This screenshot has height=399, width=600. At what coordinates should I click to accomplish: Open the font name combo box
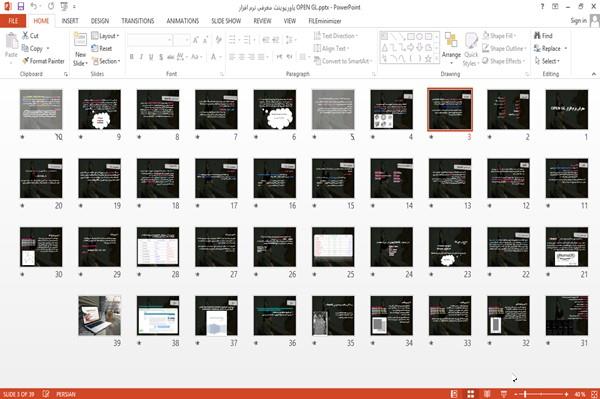pos(150,40)
